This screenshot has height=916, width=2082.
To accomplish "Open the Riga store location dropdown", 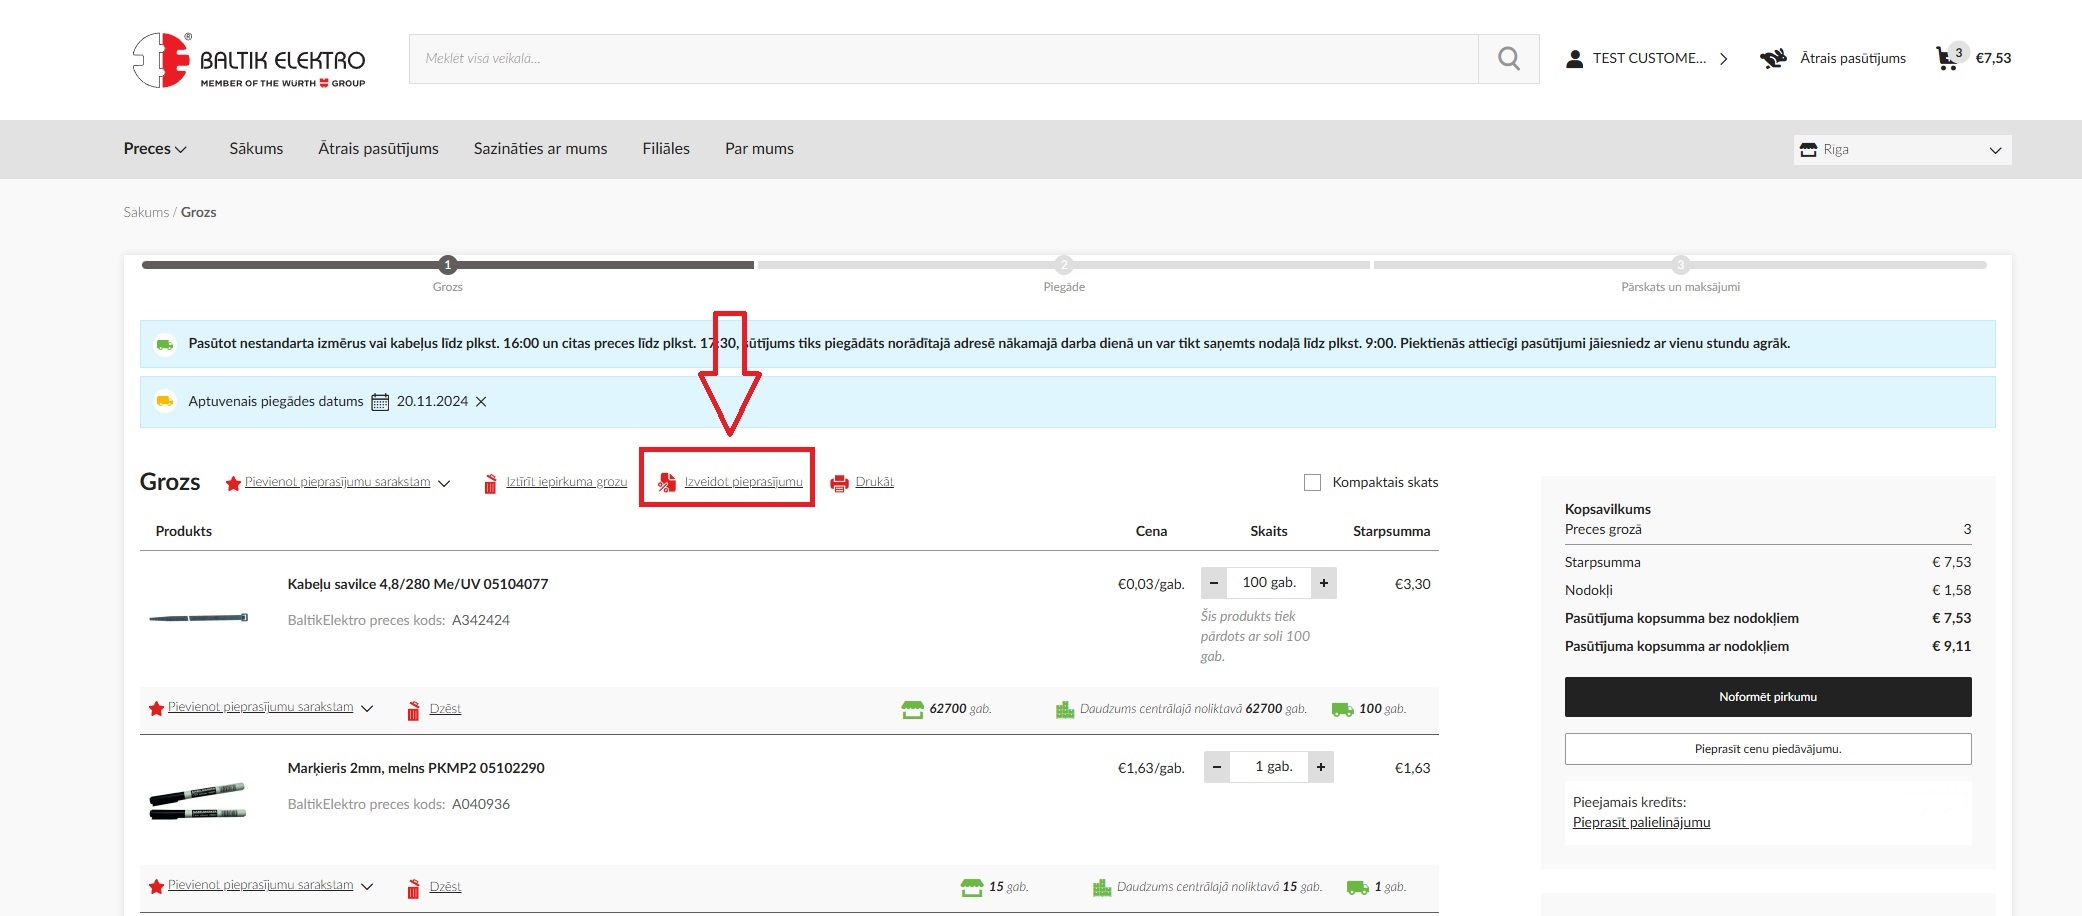I will click(x=1901, y=150).
